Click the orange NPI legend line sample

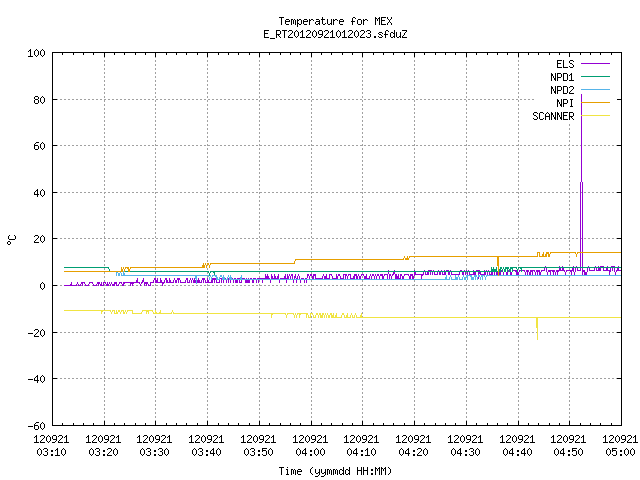[x=595, y=102]
